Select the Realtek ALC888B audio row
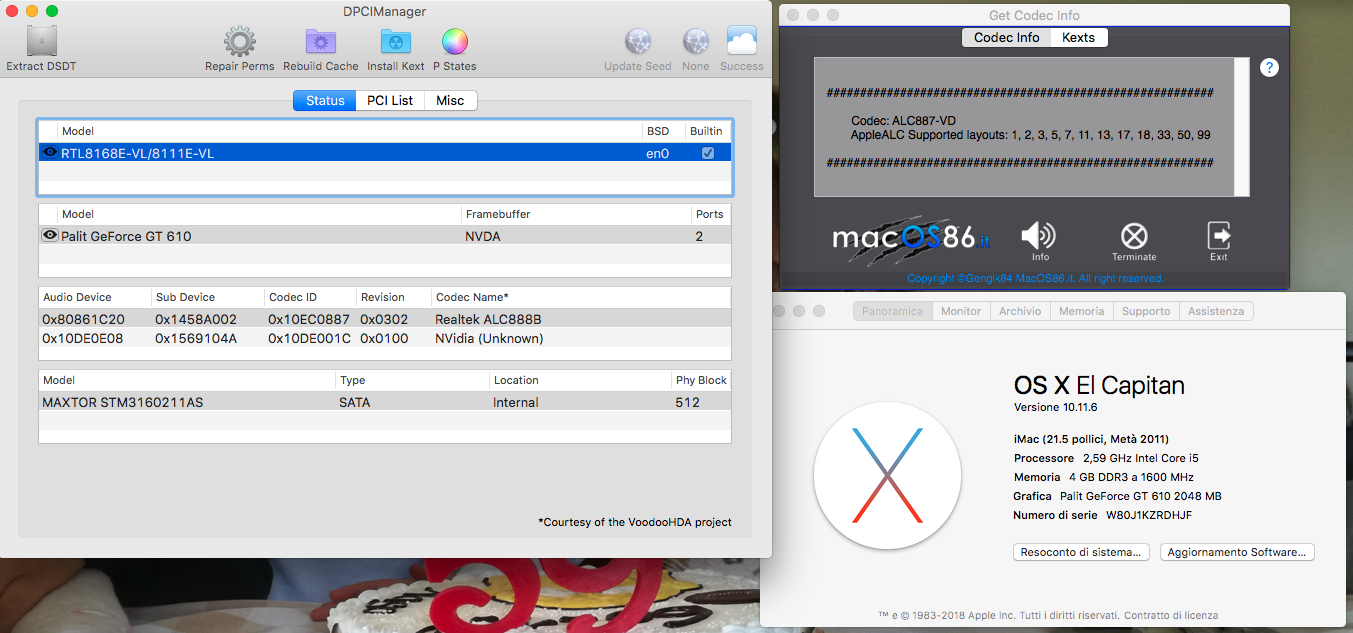 pyautogui.click(x=385, y=319)
